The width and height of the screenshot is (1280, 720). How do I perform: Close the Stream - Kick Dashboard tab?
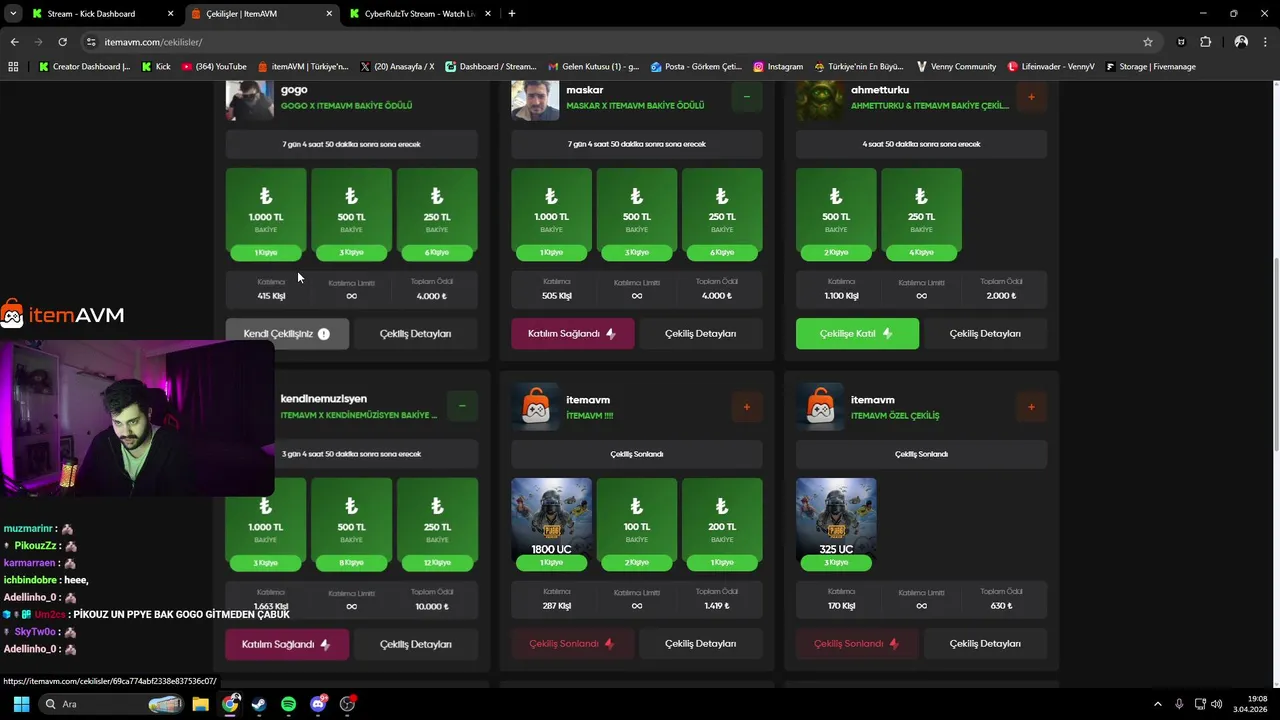[x=170, y=14]
